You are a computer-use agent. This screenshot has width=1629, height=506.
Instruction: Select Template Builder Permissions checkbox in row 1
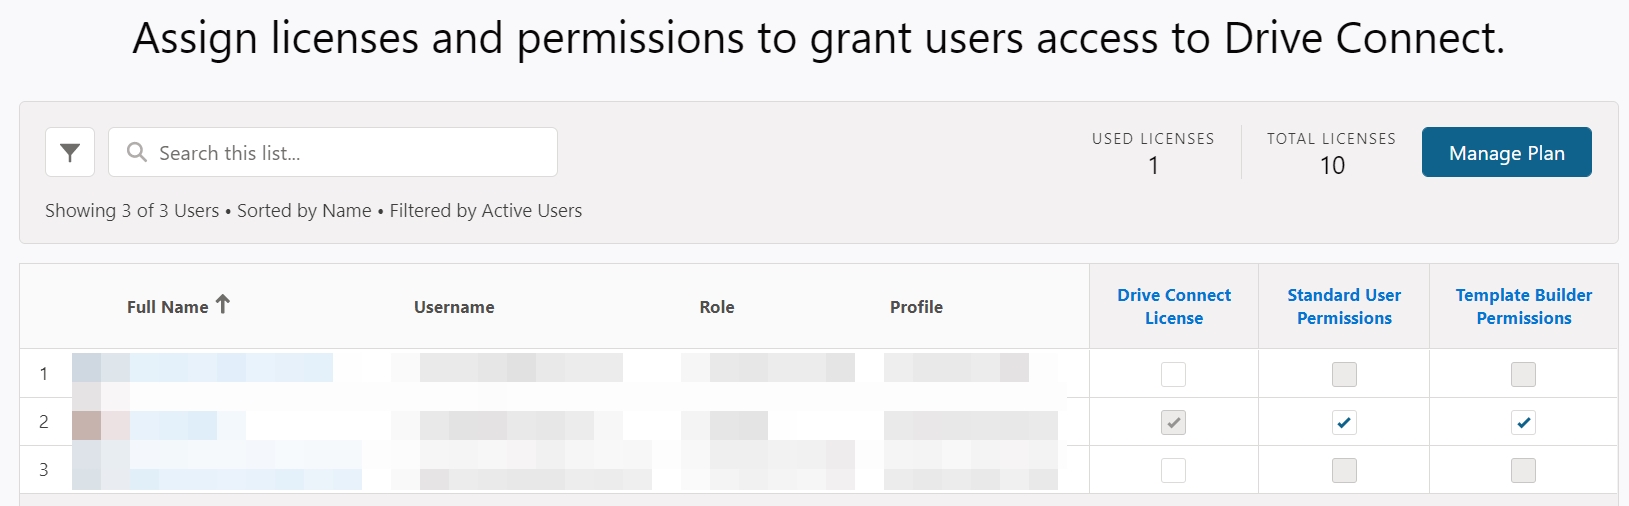click(1523, 374)
